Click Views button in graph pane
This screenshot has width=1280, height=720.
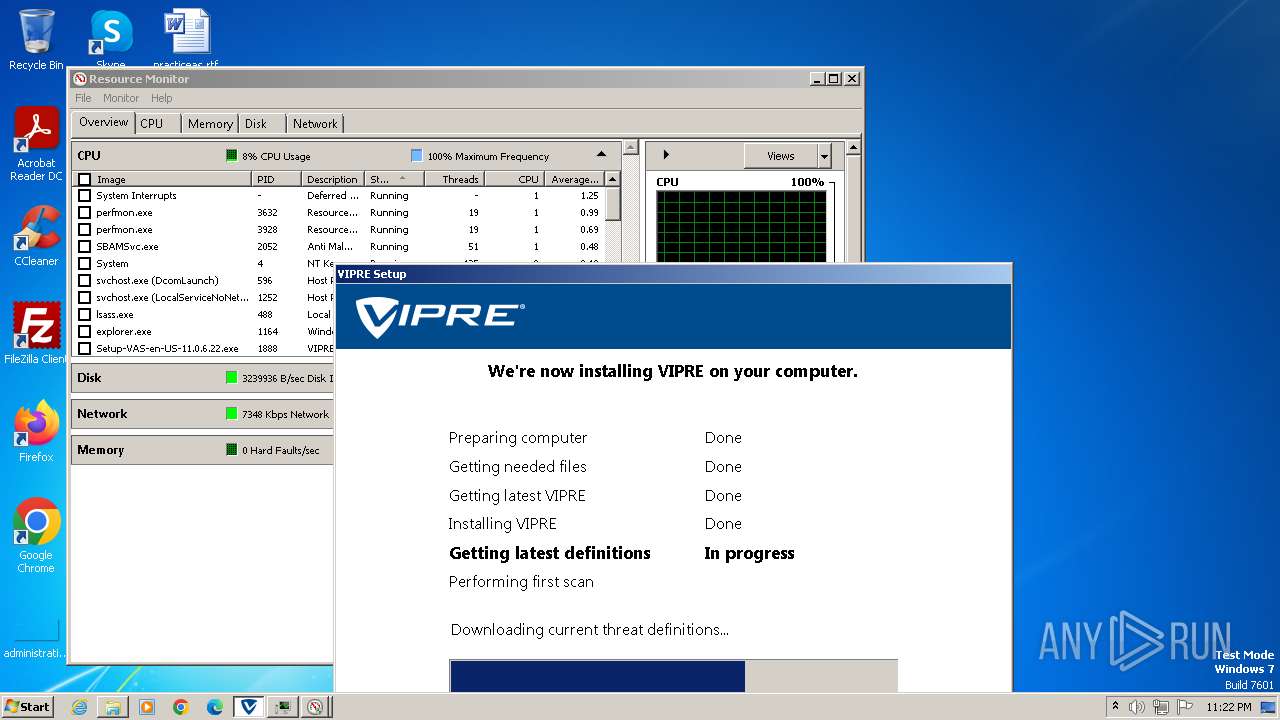pos(781,156)
